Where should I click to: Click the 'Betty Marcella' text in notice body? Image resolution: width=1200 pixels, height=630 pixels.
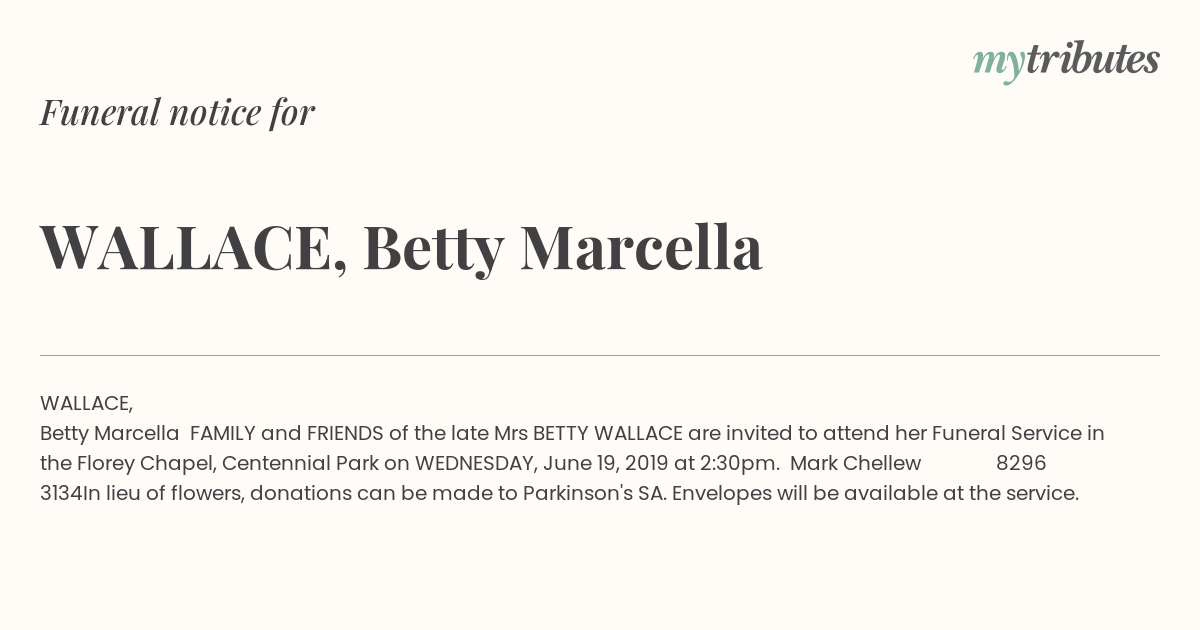point(109,434)
